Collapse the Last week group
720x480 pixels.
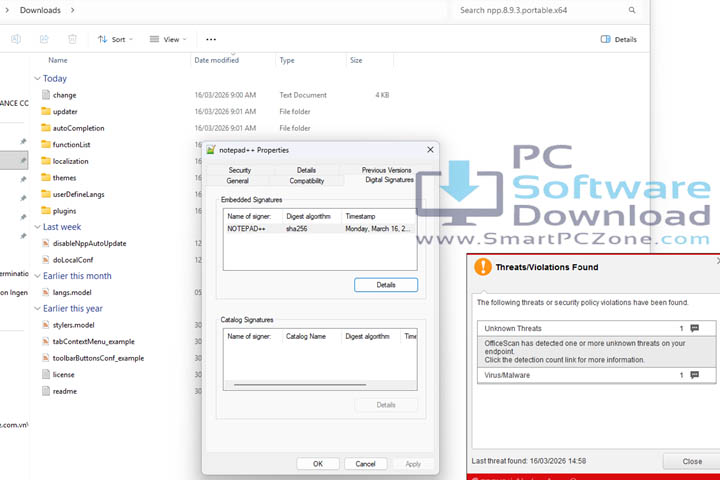38,227
